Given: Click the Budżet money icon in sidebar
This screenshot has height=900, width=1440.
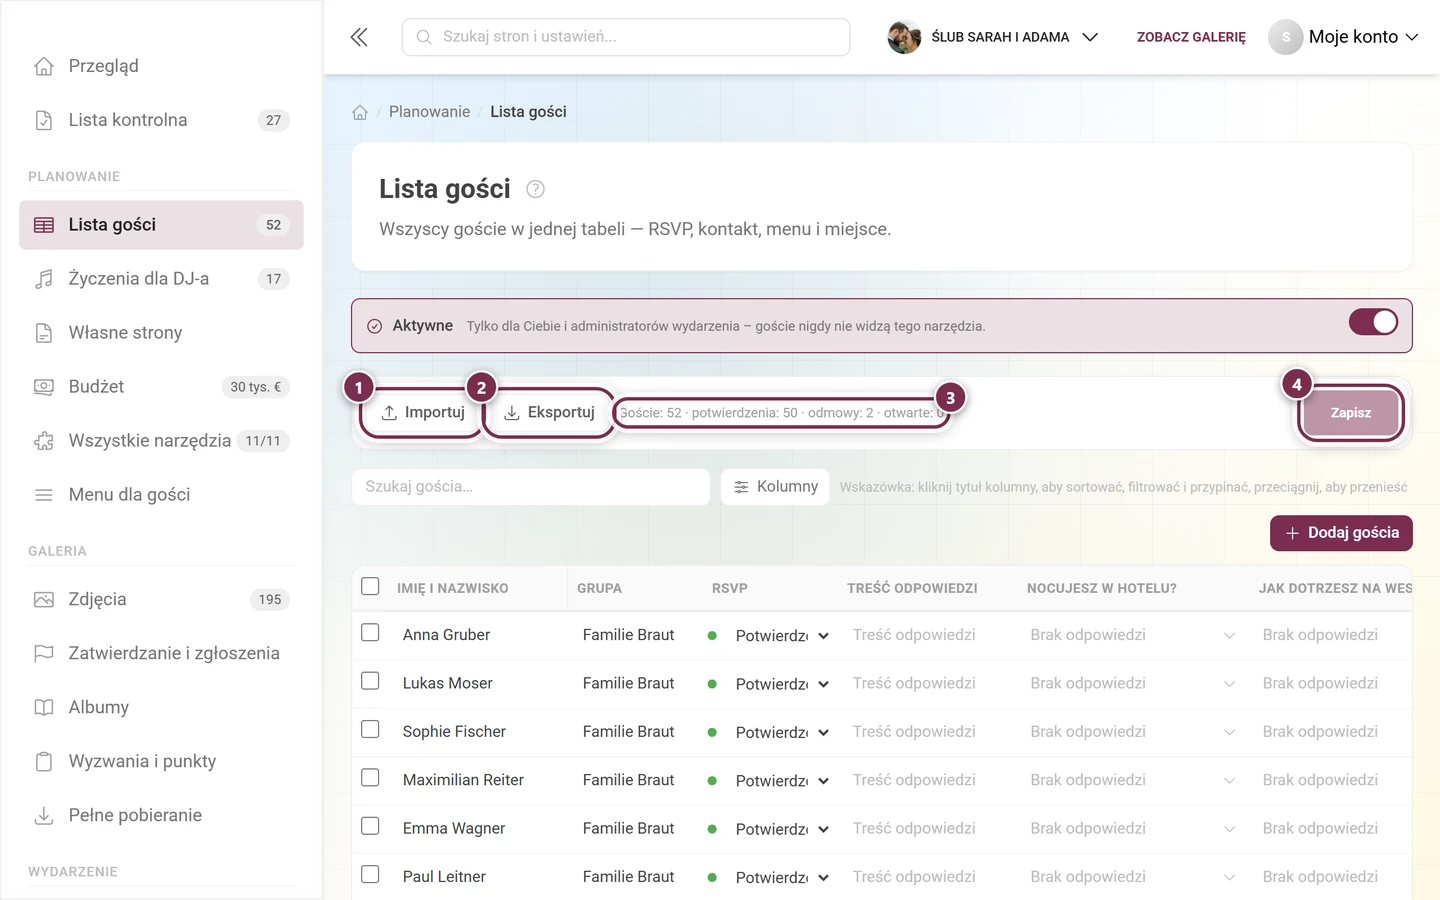Looking at the screenshot, I should pyautogui.click(x=44, y=387).
